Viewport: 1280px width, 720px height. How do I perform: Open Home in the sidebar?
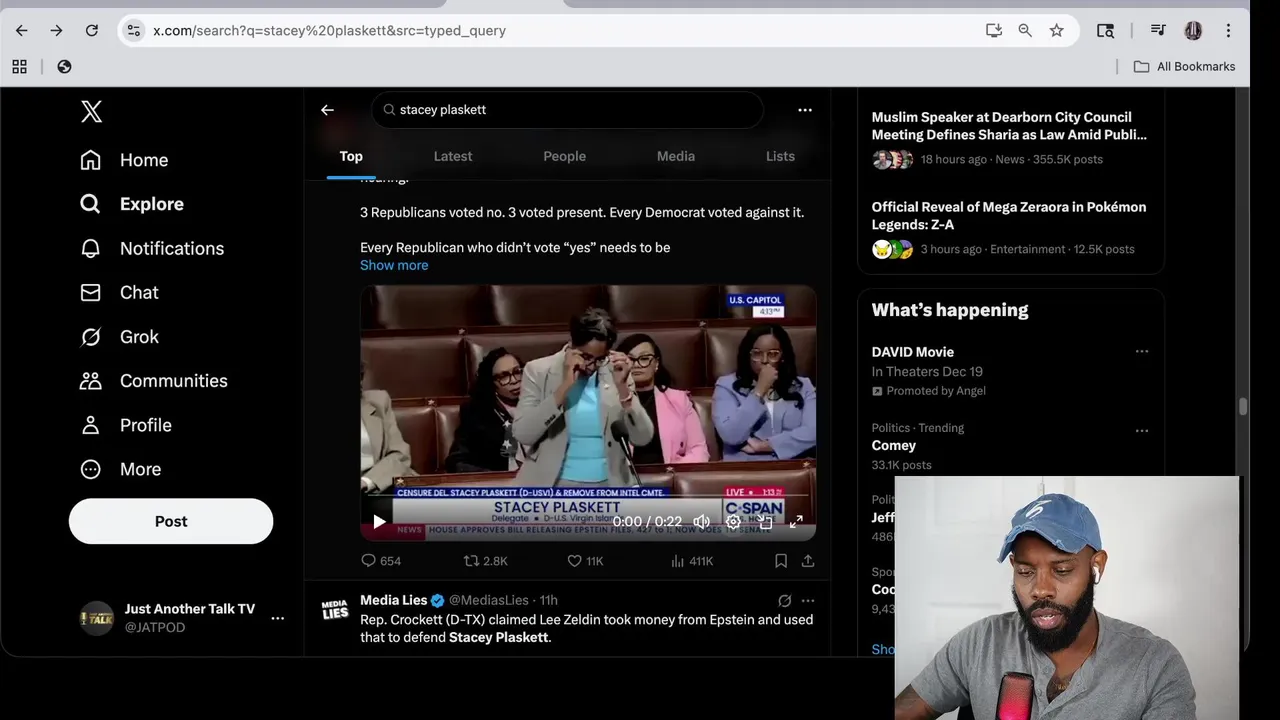144,160
